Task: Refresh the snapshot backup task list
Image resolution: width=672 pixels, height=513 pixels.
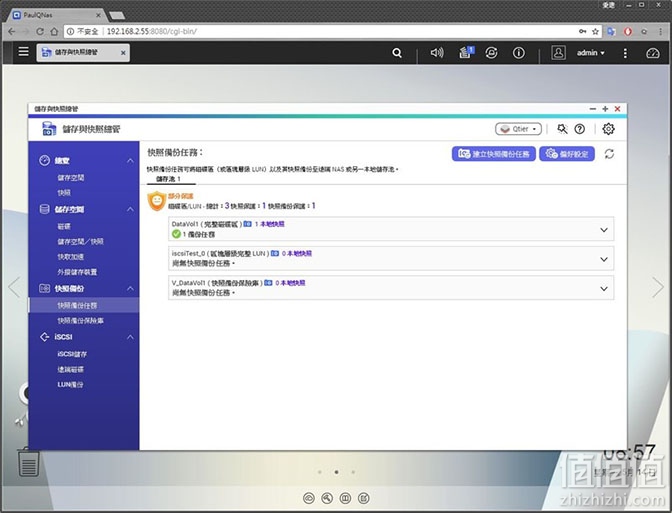Action: point(609,154)
